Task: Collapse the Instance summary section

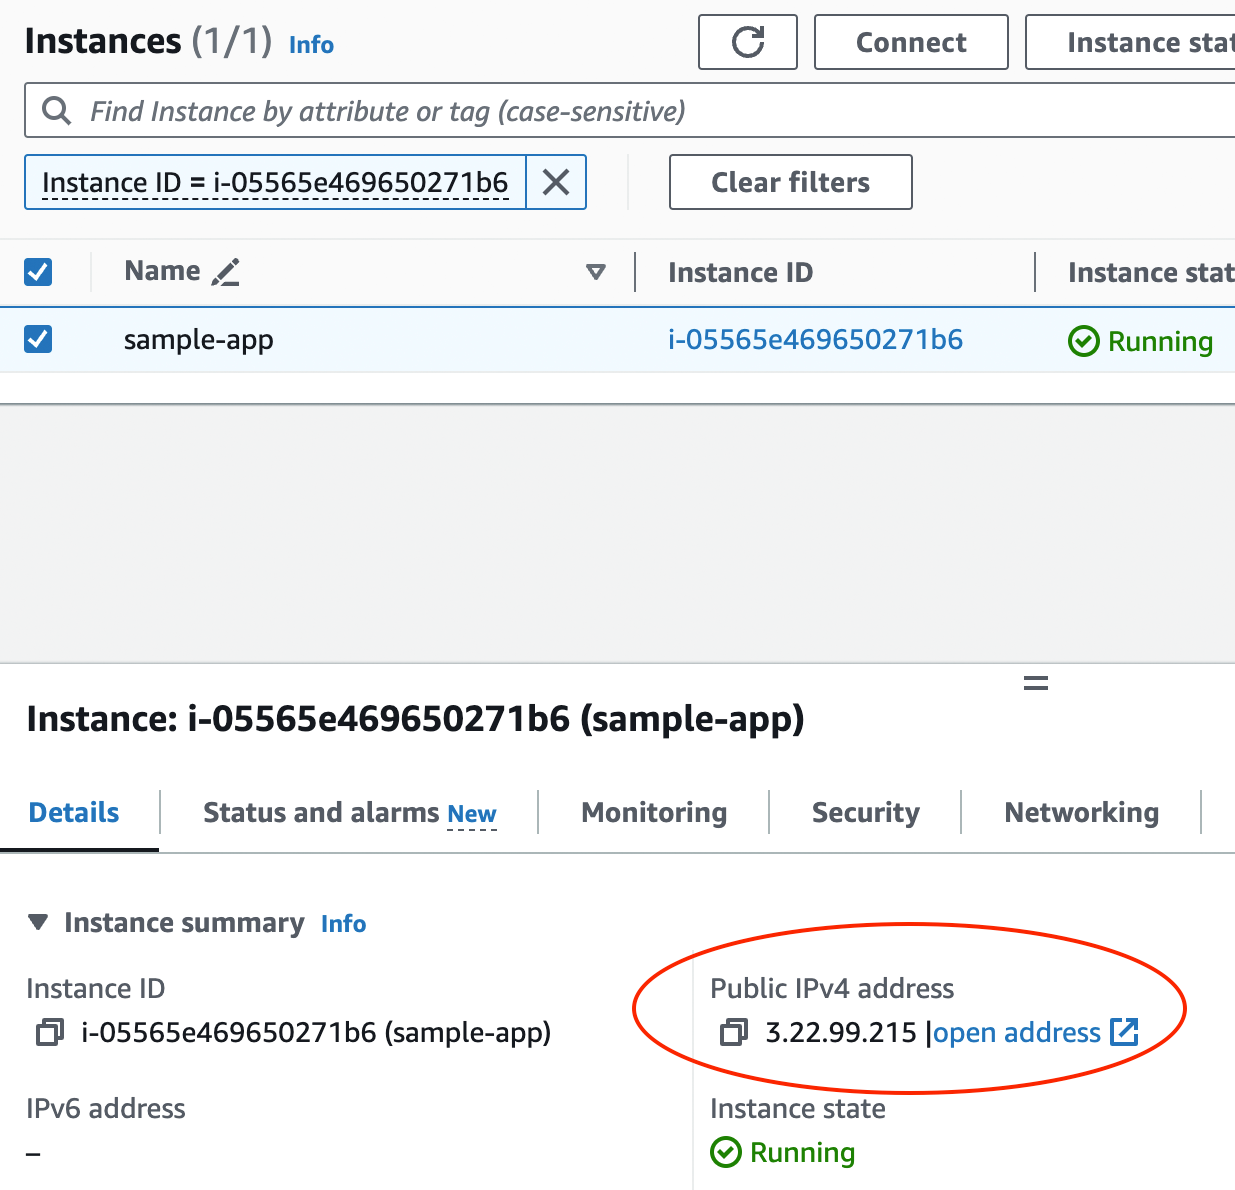Action: point(38,922)
